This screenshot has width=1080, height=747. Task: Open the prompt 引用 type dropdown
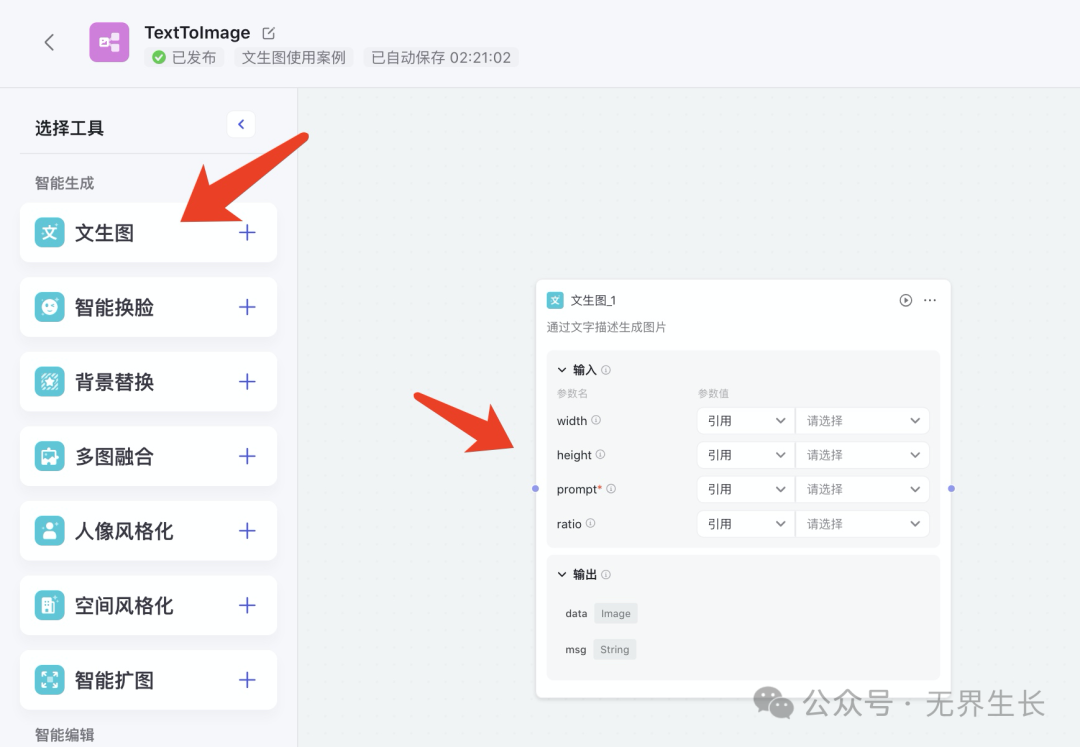745,490
